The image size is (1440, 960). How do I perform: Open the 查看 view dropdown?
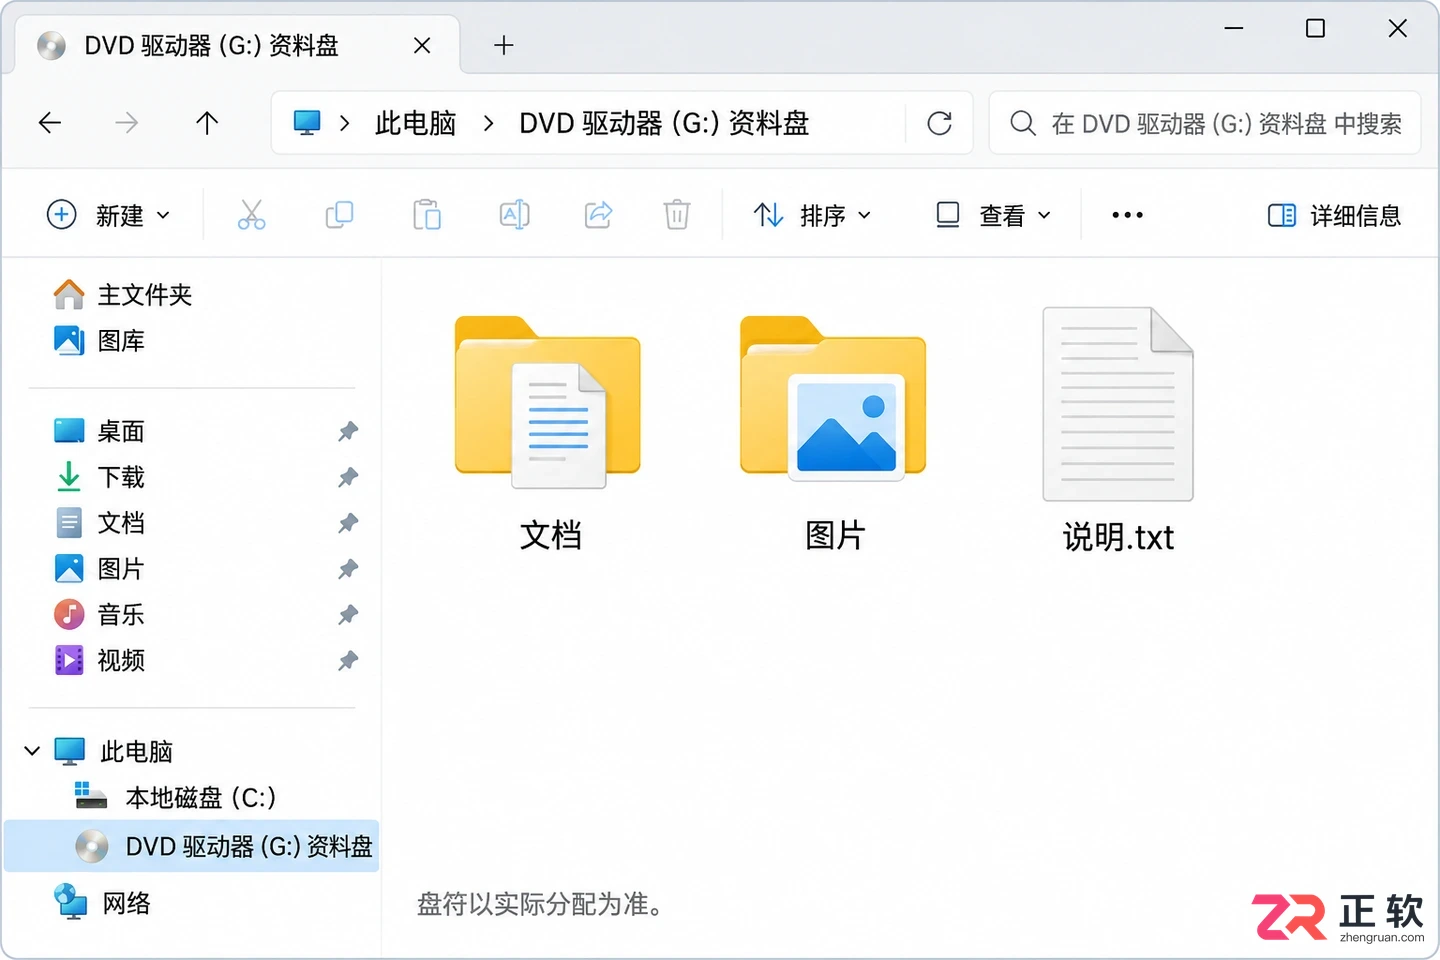pyautogui.click(x=993, y=215)
